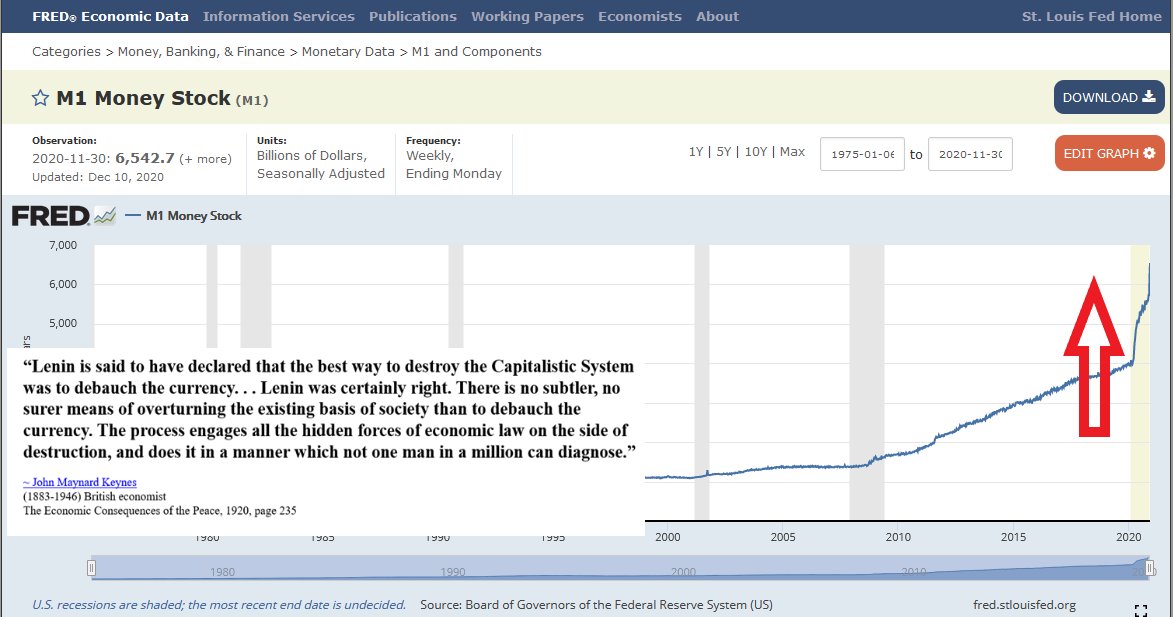Image resolution: width=1173 pixels, height=617 pixels.
Task: Click the (+ more) observations link
Action: pyautogui.click(x=205, y=159)
